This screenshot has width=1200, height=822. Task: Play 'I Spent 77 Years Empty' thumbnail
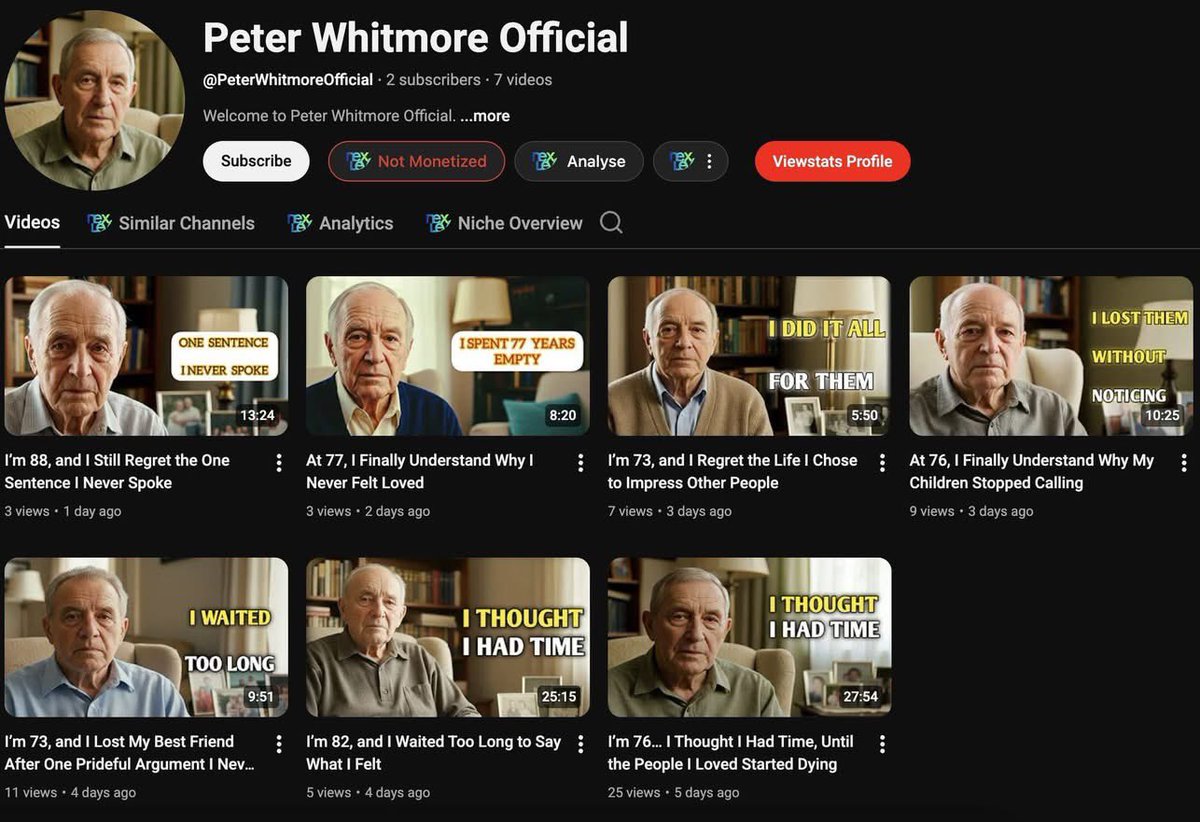[447, 356]
